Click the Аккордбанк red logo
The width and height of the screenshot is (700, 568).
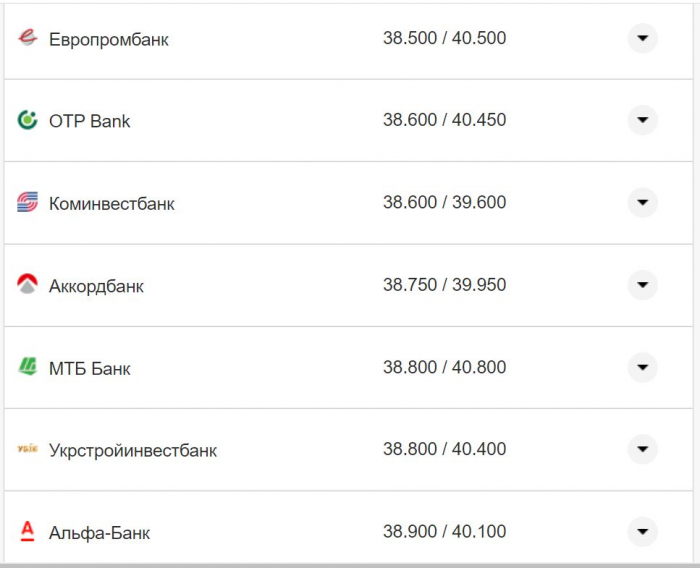(27, 285)
